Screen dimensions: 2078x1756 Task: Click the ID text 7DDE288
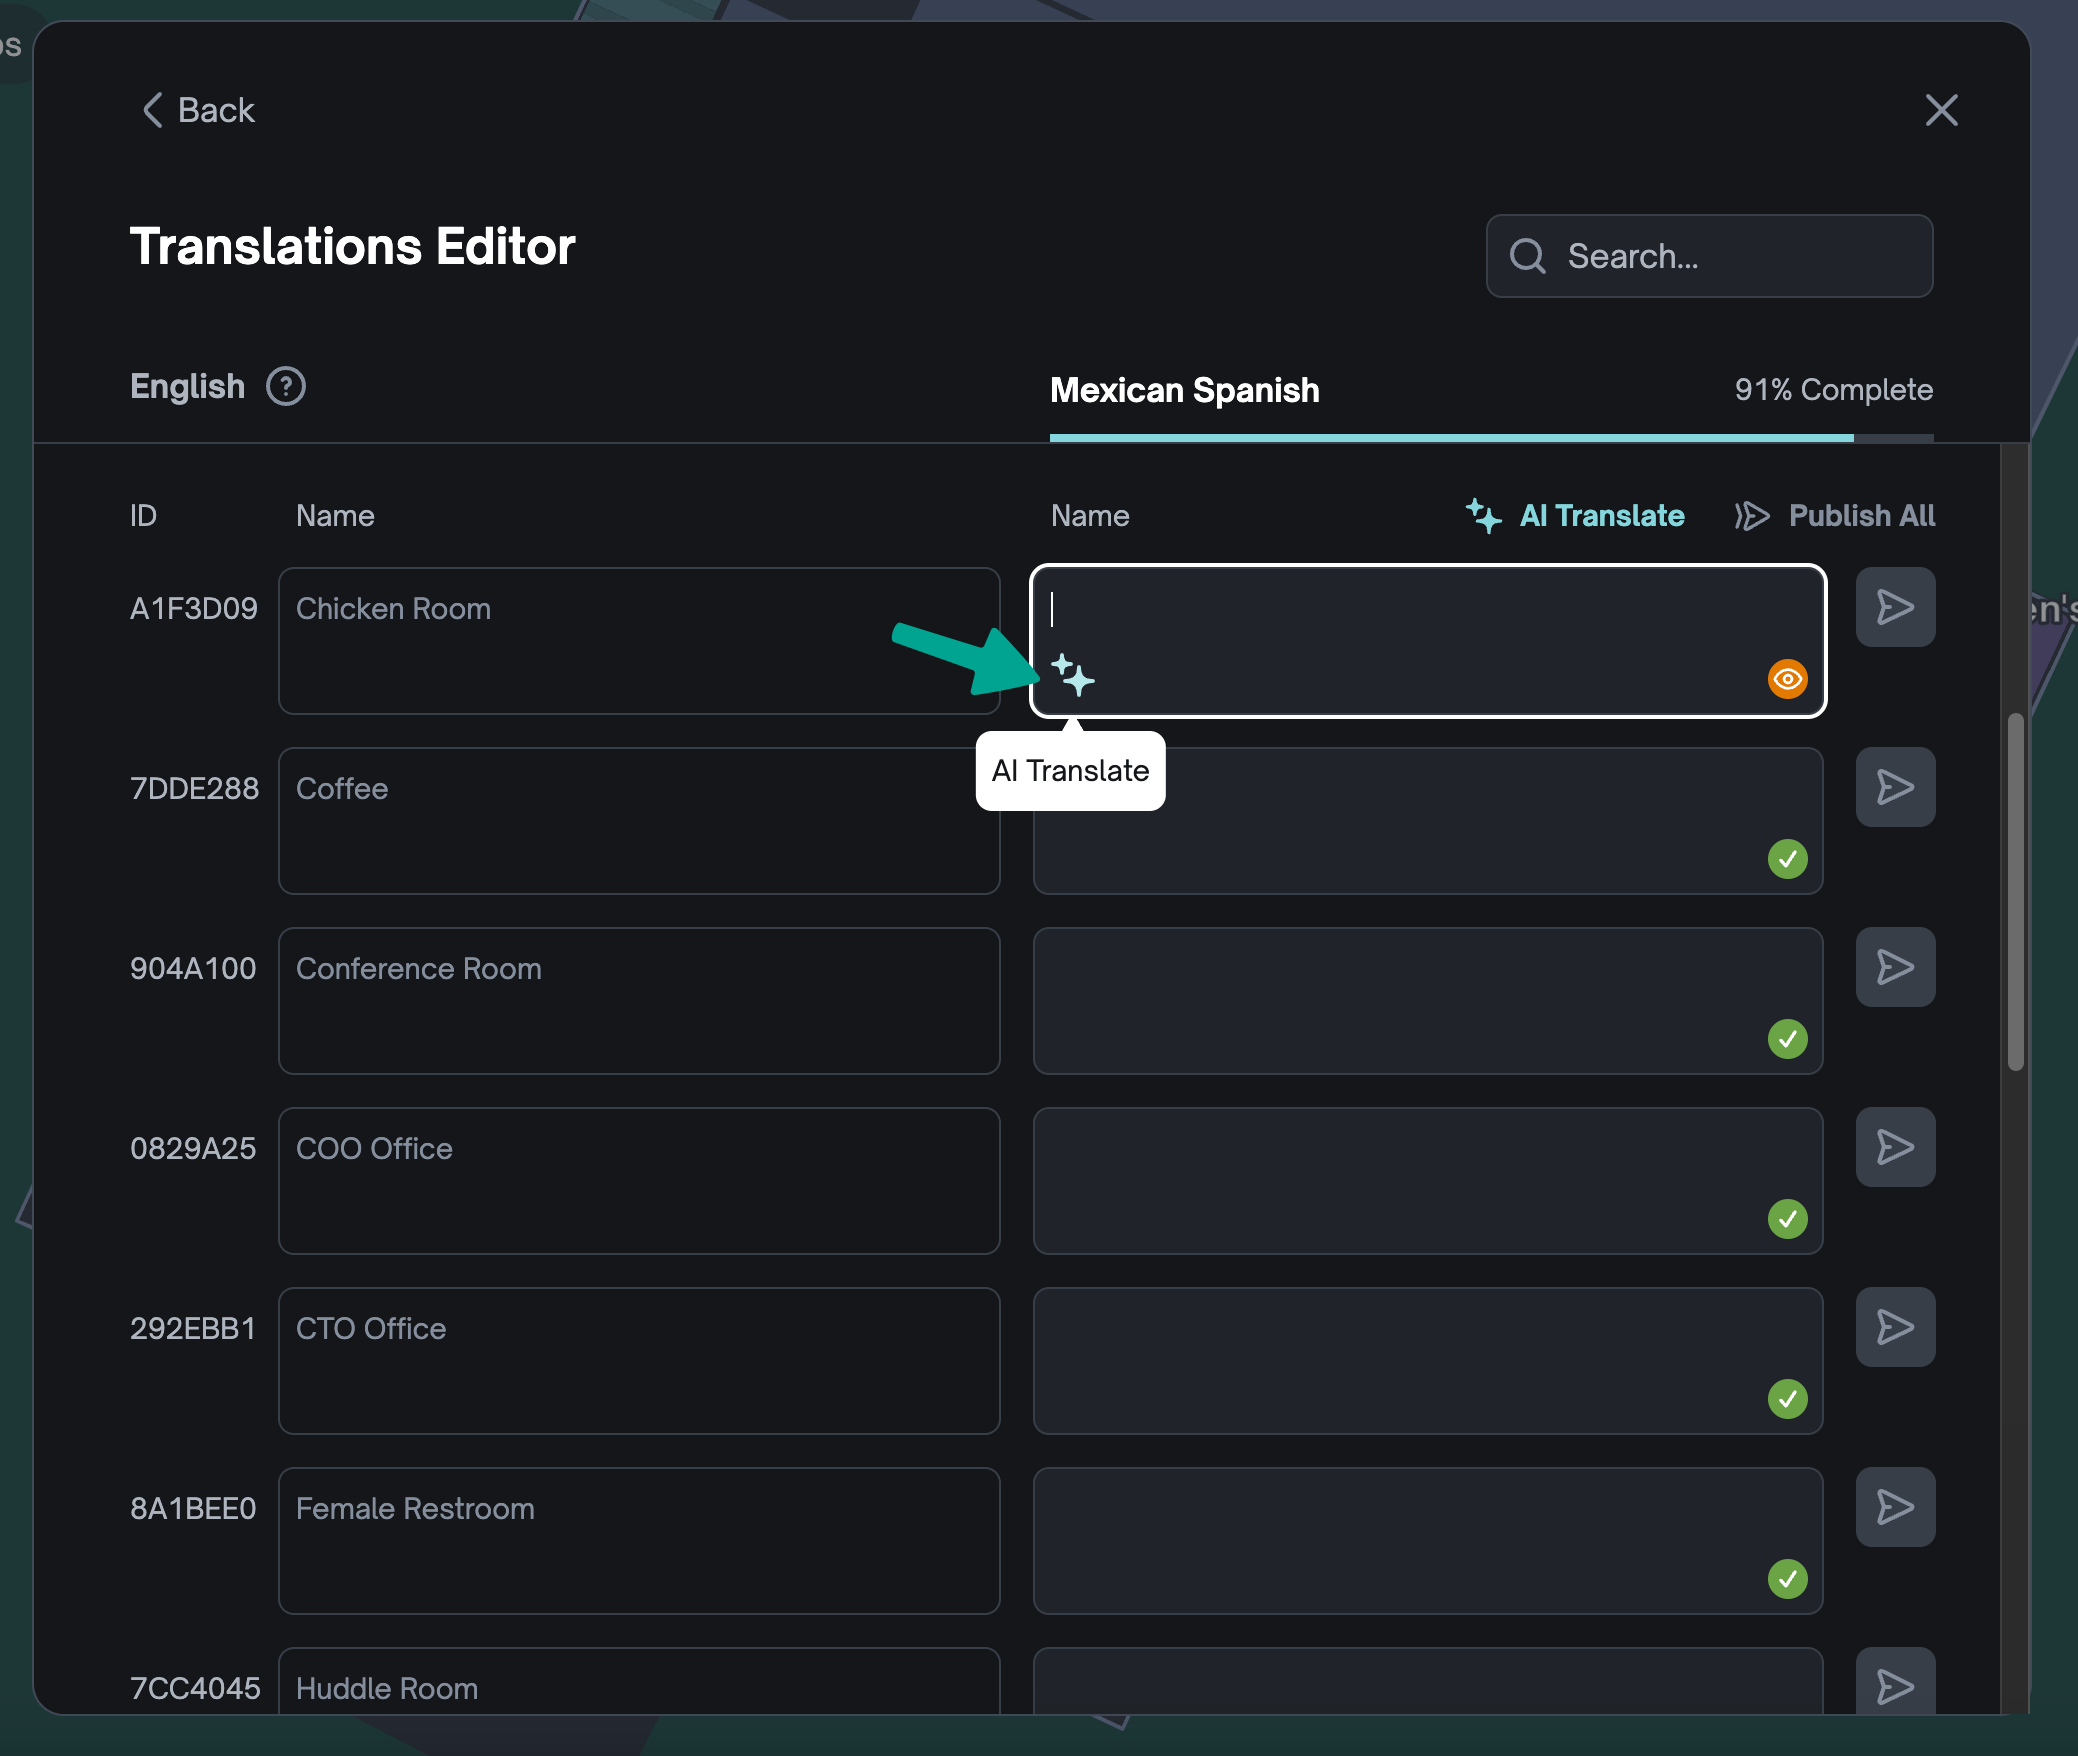click(x=194, y=788)
